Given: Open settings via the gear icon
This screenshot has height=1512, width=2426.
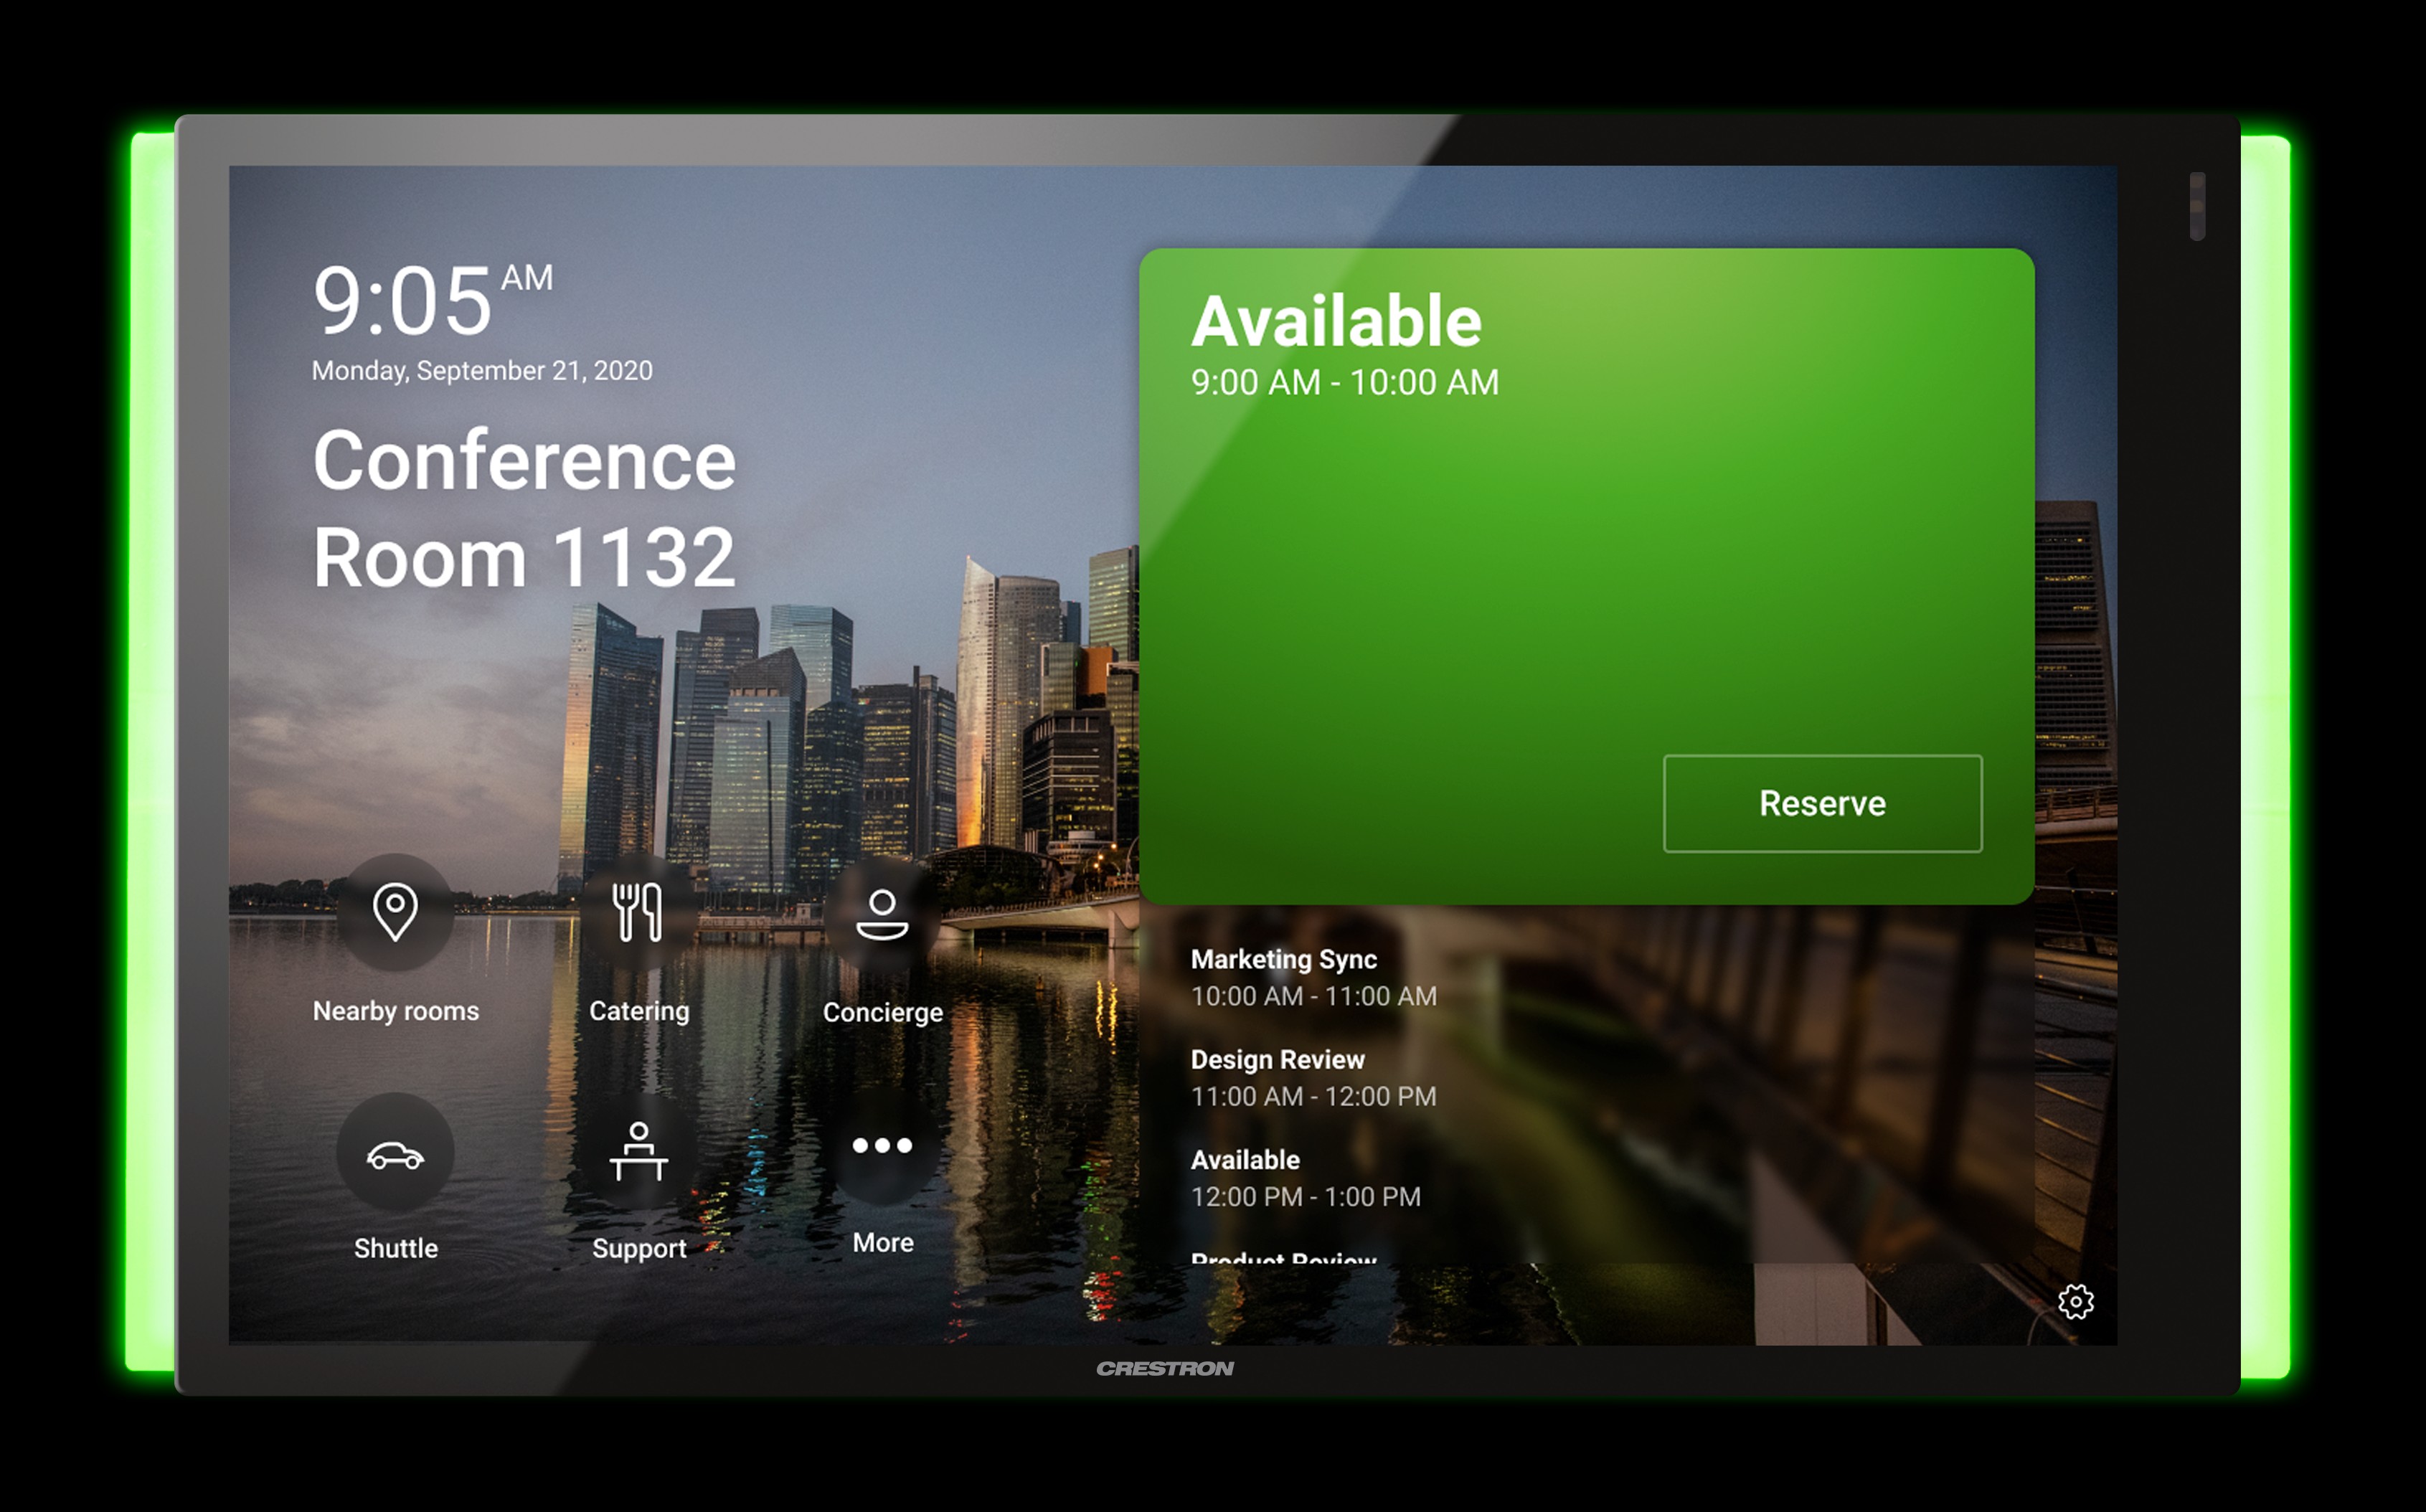Looking at the screenshot, I should pos(2075,1301).
